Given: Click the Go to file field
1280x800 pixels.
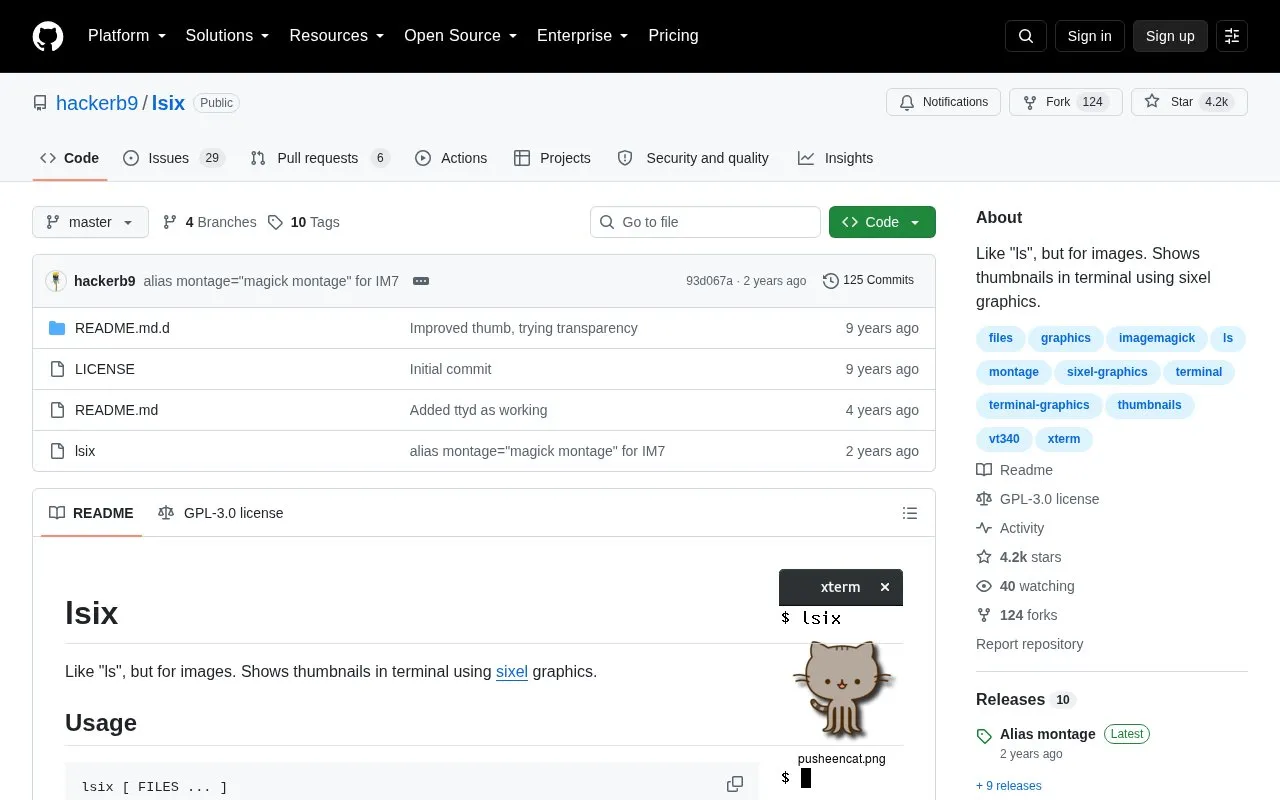Looking at the screenshot, I should tap(705, 222).
